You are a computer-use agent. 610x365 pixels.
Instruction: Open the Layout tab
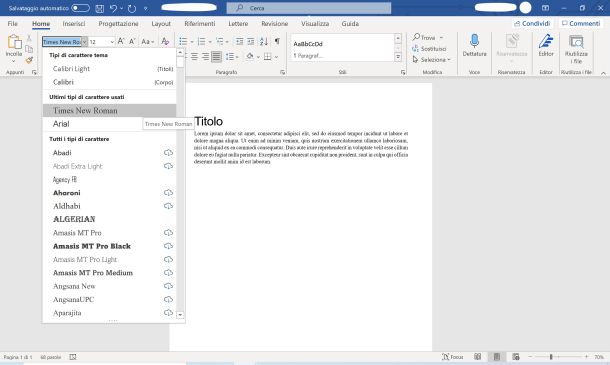tap(161, 24)
